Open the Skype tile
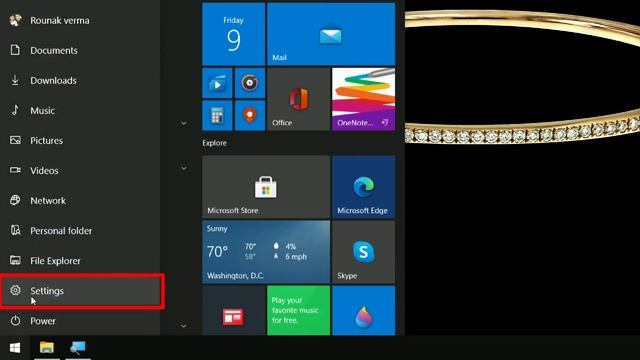The height and width of the screenshot is (360, 640). (x=364, y=252)
